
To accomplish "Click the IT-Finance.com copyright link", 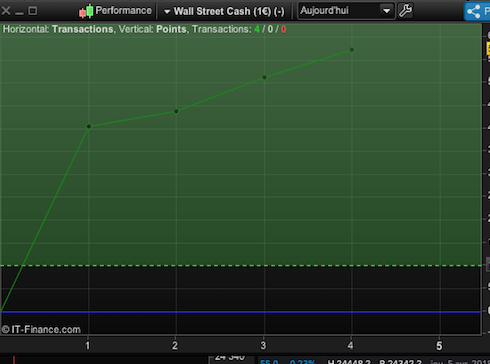I will click(x=41, y=330).
